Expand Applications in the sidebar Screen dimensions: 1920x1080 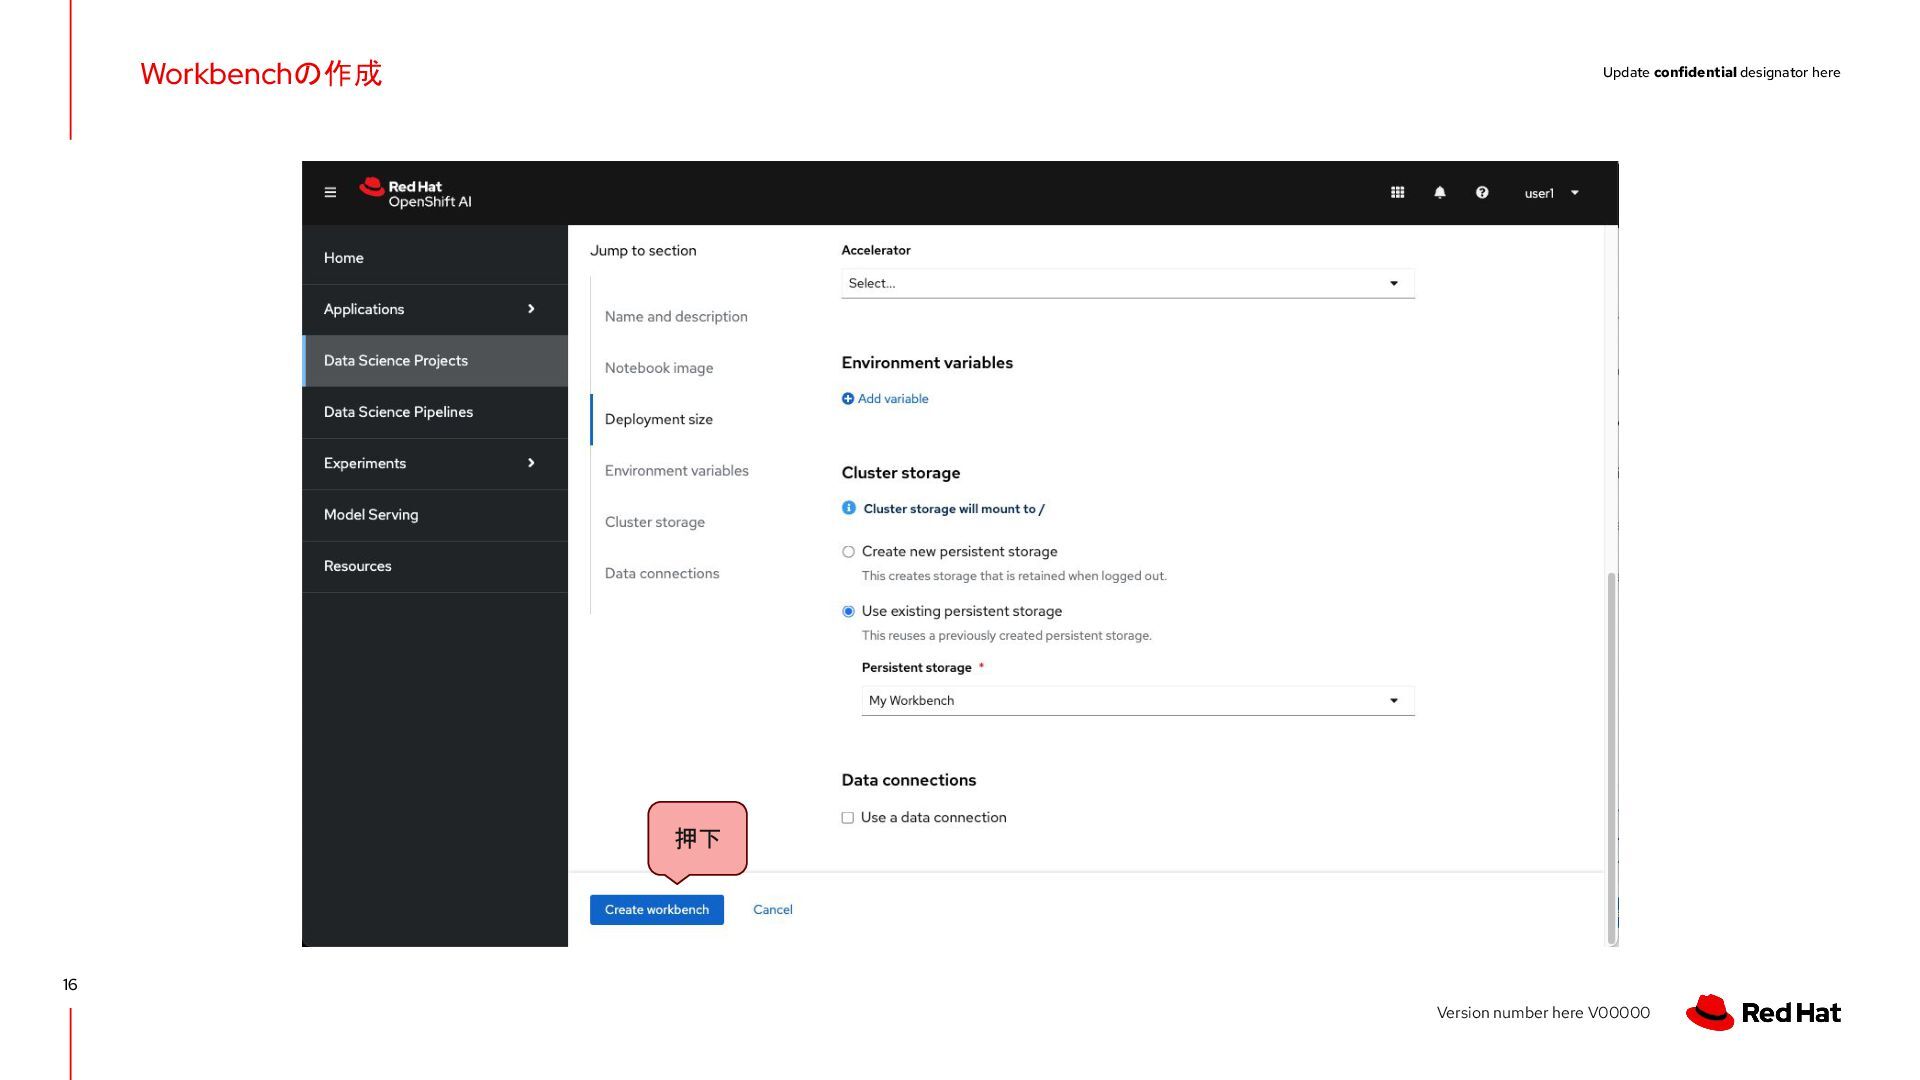point(435,309)
